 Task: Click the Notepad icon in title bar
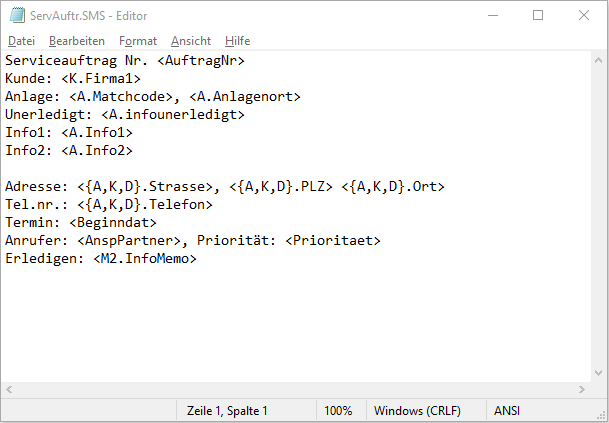click(17, 16)
